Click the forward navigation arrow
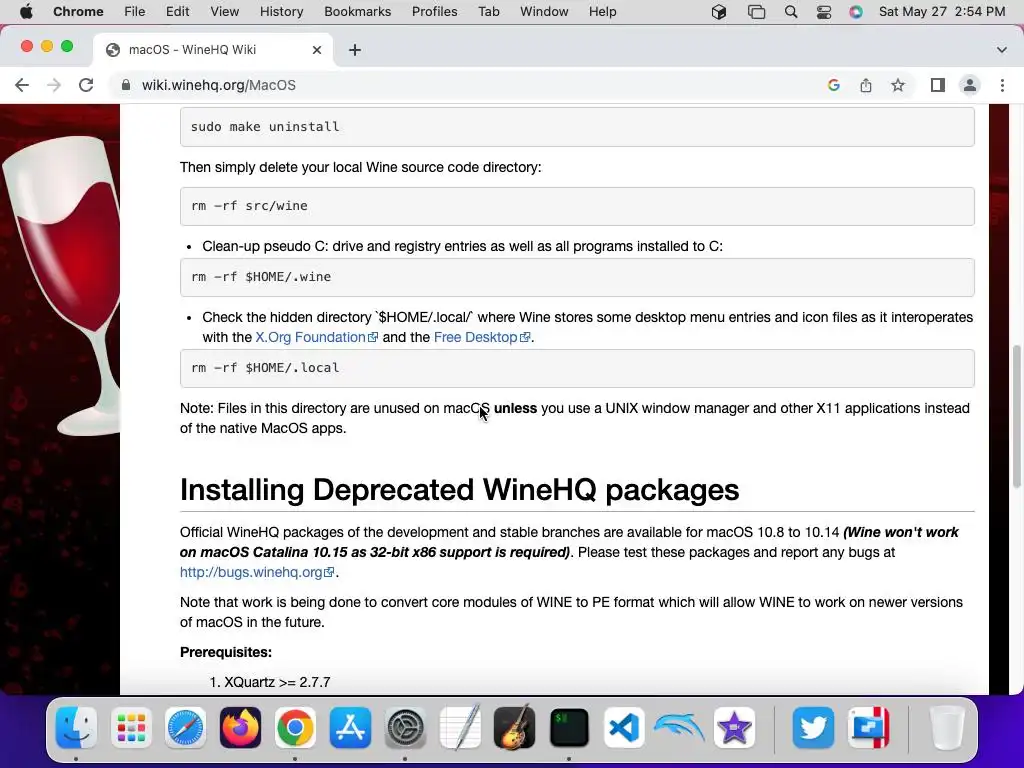Screen dimensions: 1024x768 coord(54,85)
